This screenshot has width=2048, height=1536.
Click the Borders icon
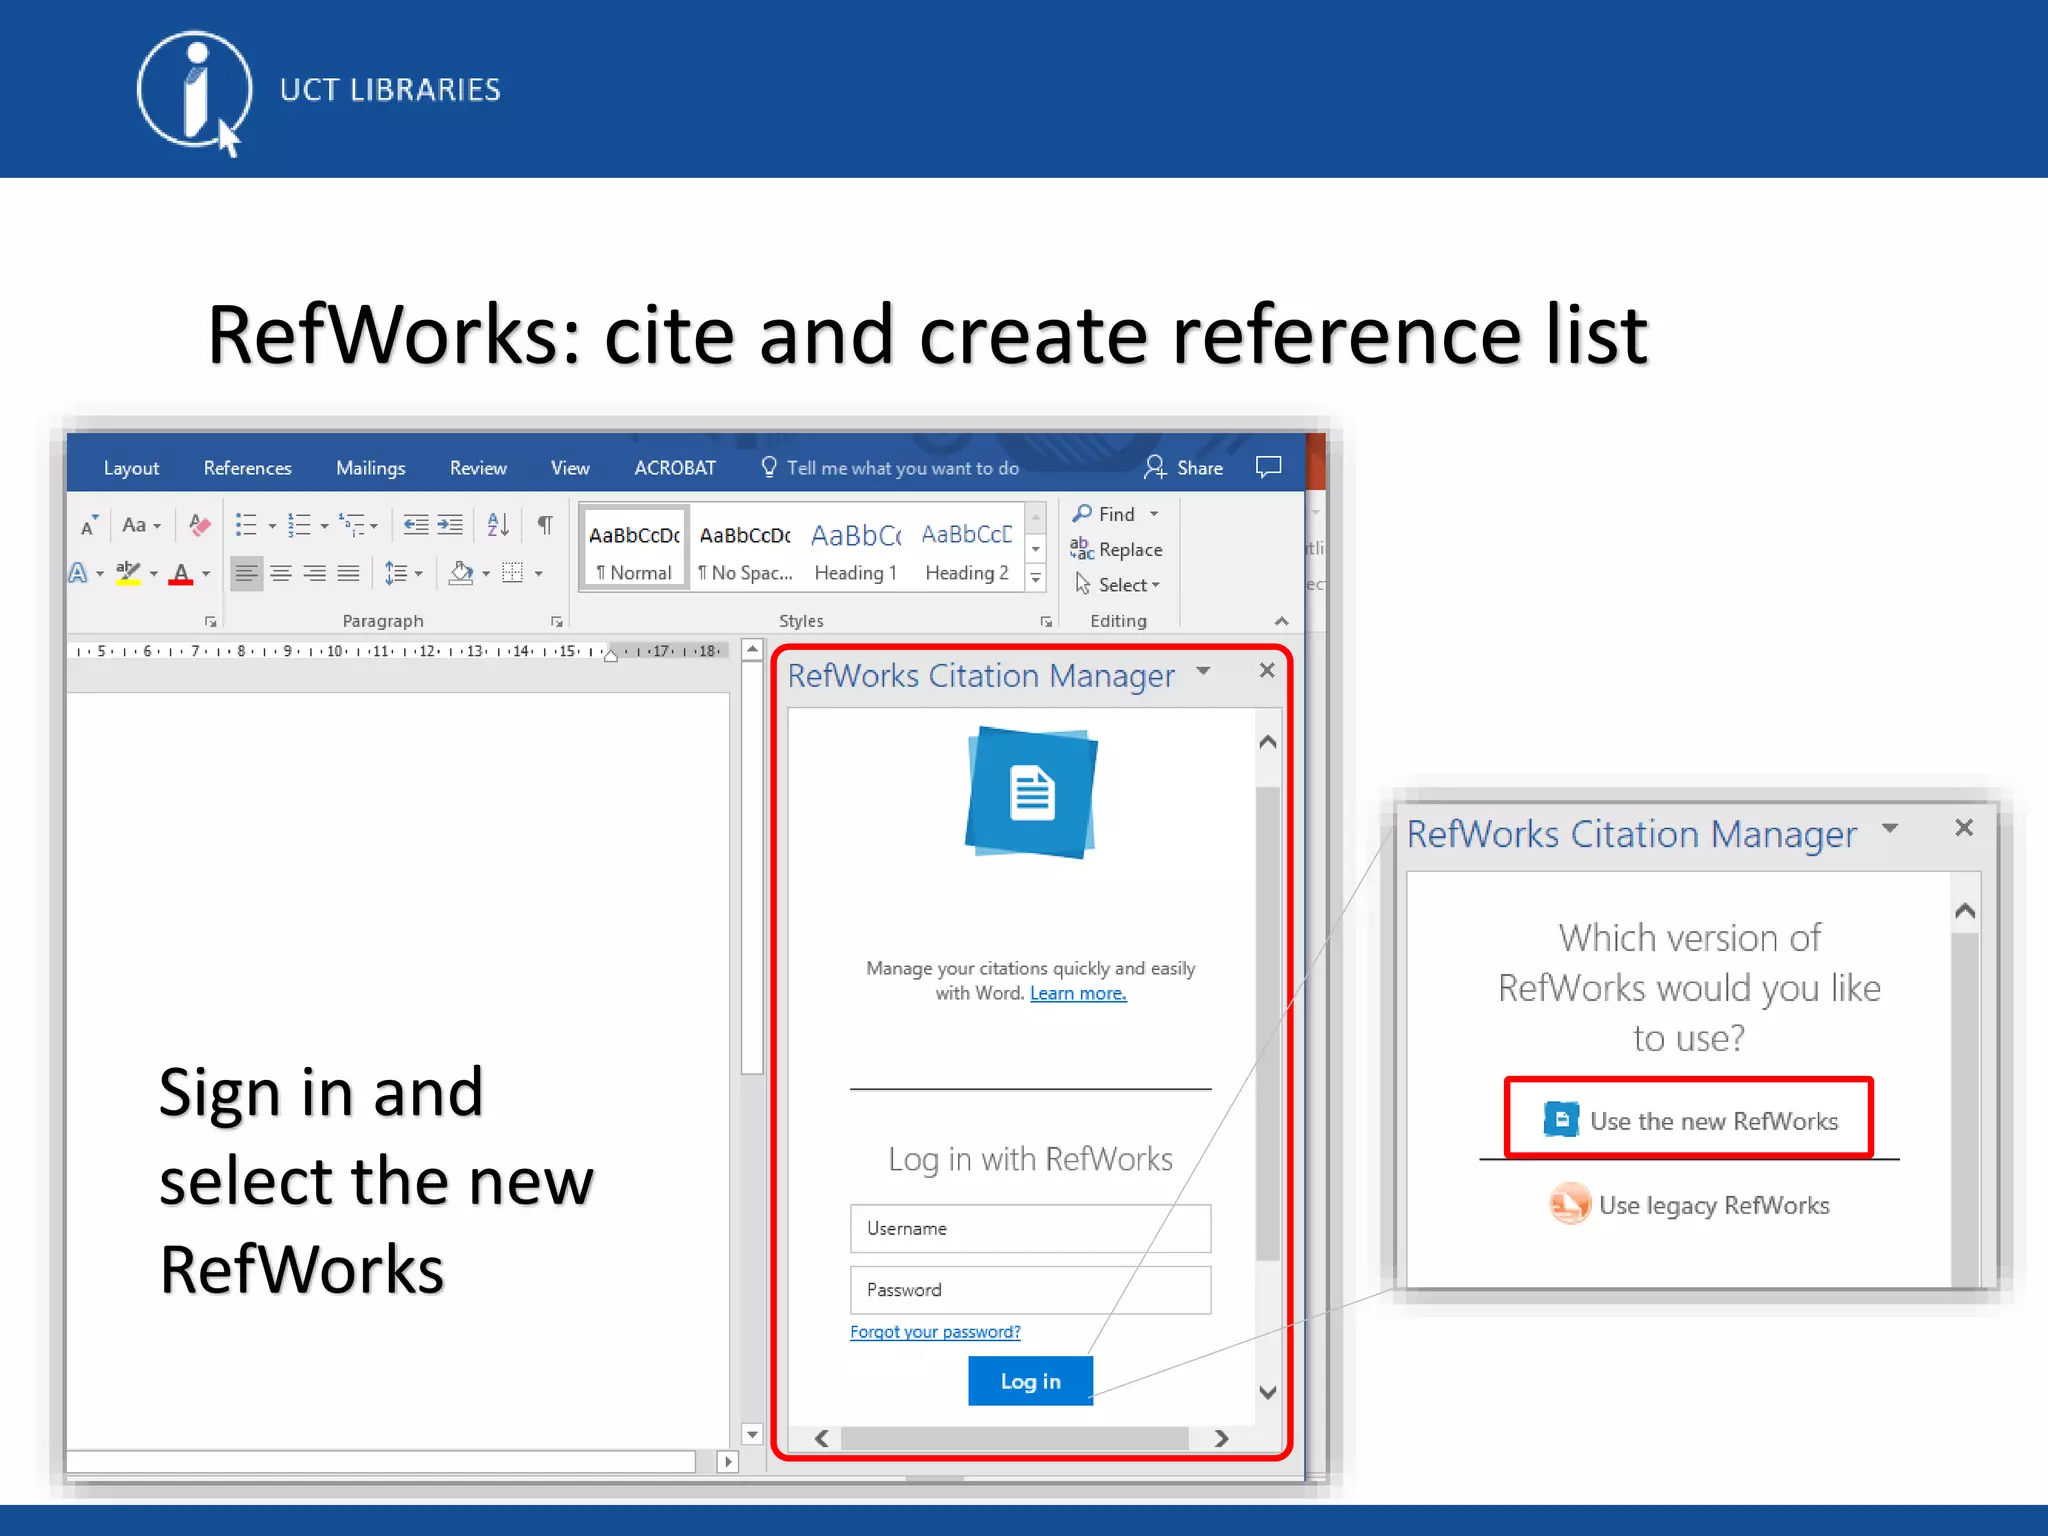(513, 573)
